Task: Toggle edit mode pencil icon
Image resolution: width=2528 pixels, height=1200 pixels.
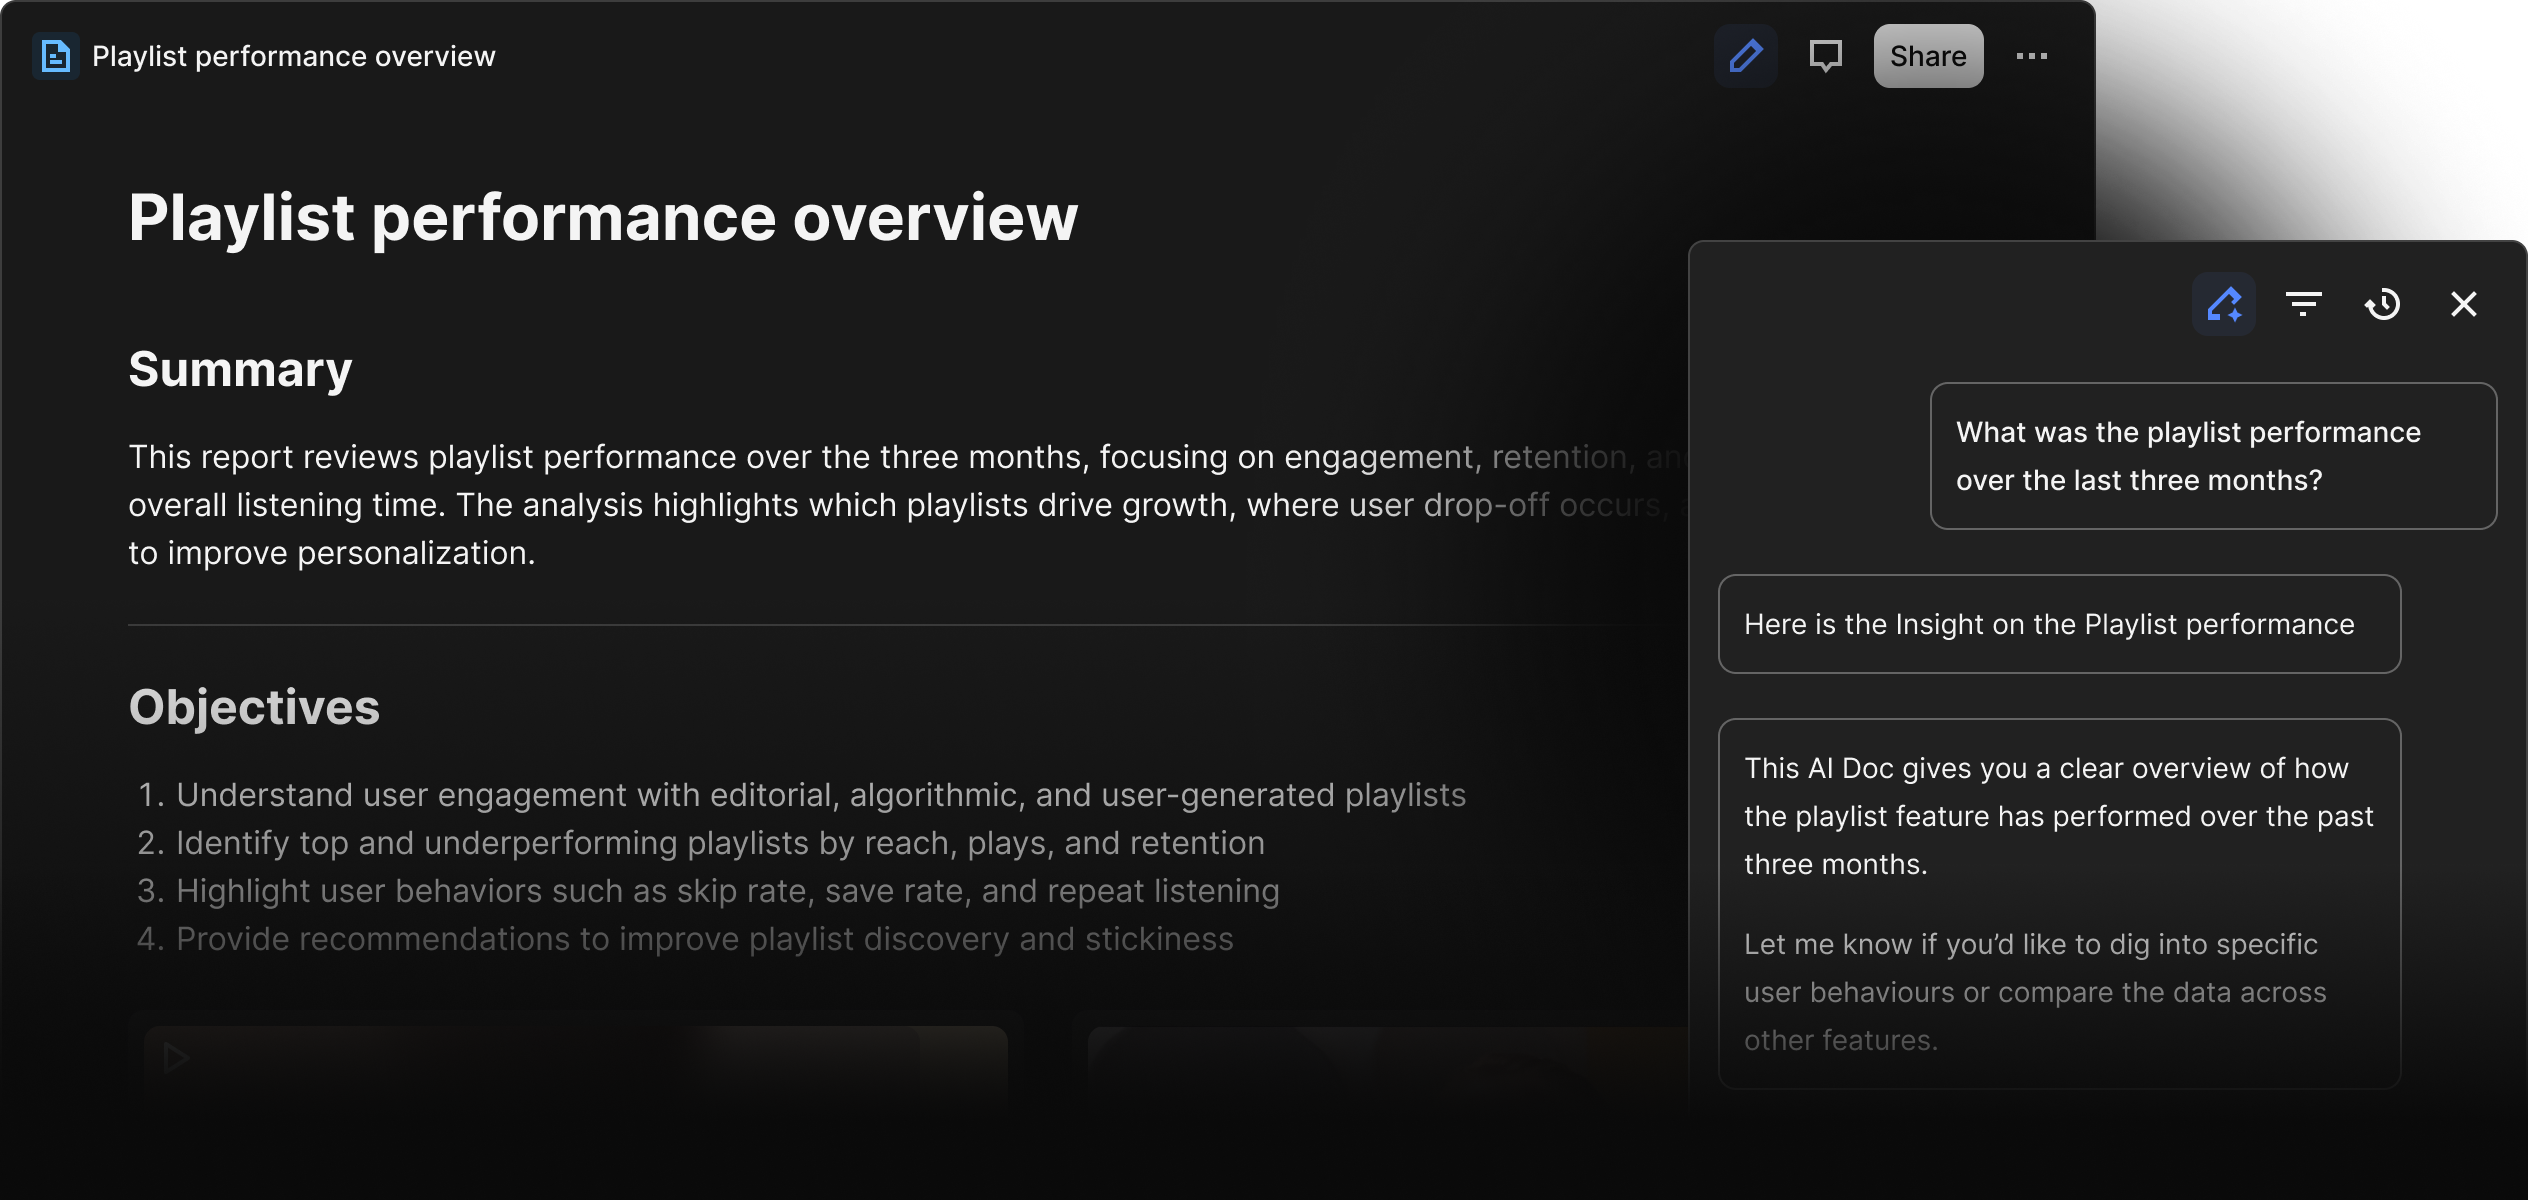Action: click(1745, 56)
